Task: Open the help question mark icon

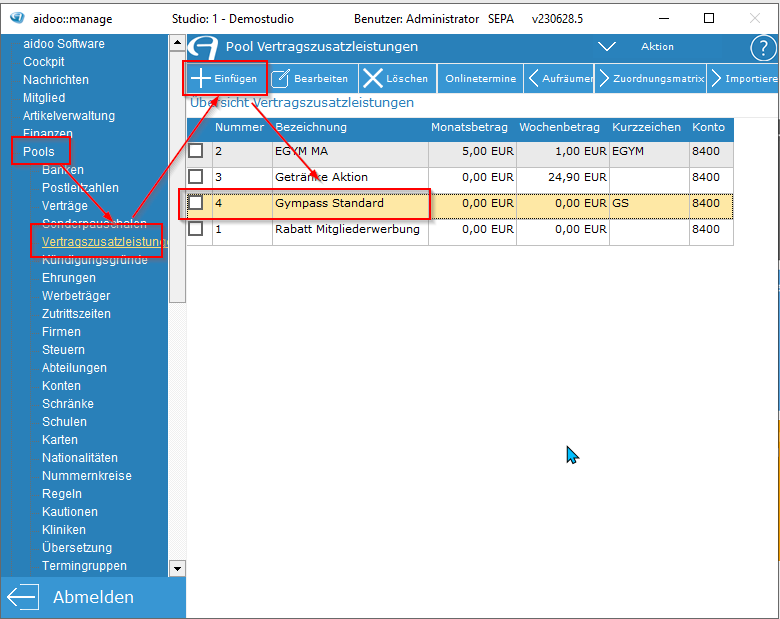Action: point(763,47)
